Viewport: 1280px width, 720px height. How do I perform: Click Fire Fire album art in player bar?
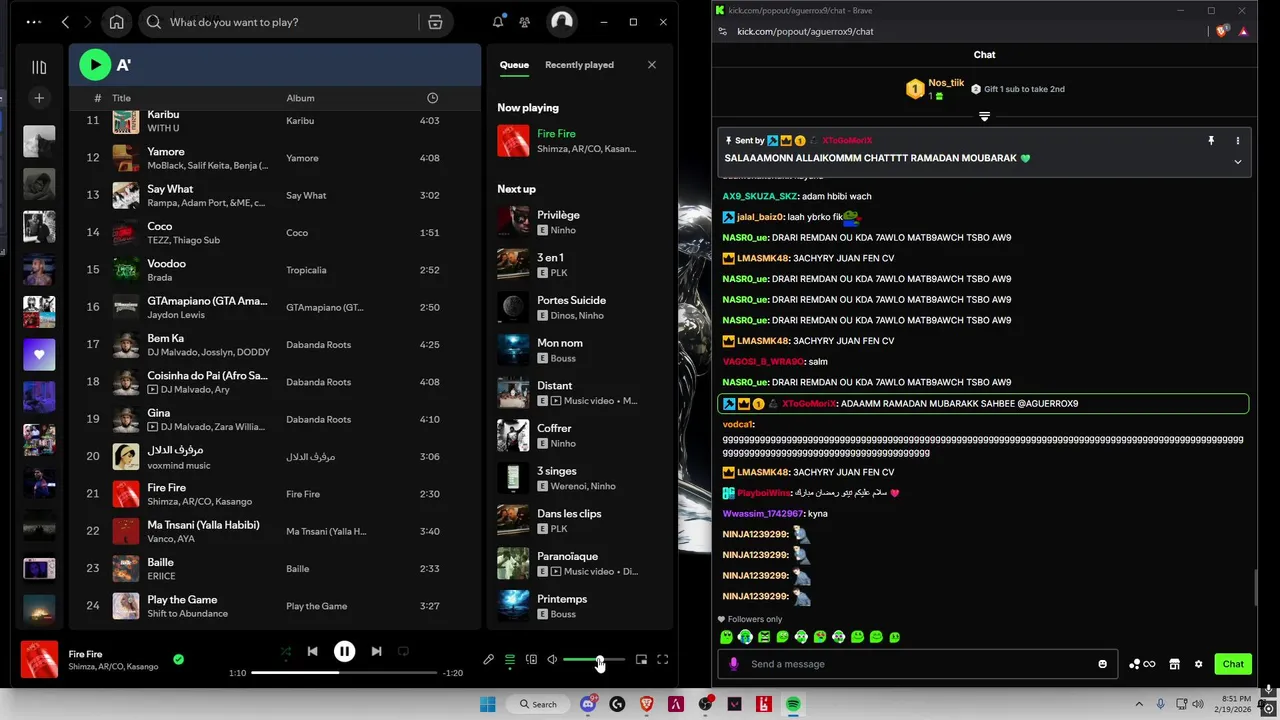coord(39,660)
